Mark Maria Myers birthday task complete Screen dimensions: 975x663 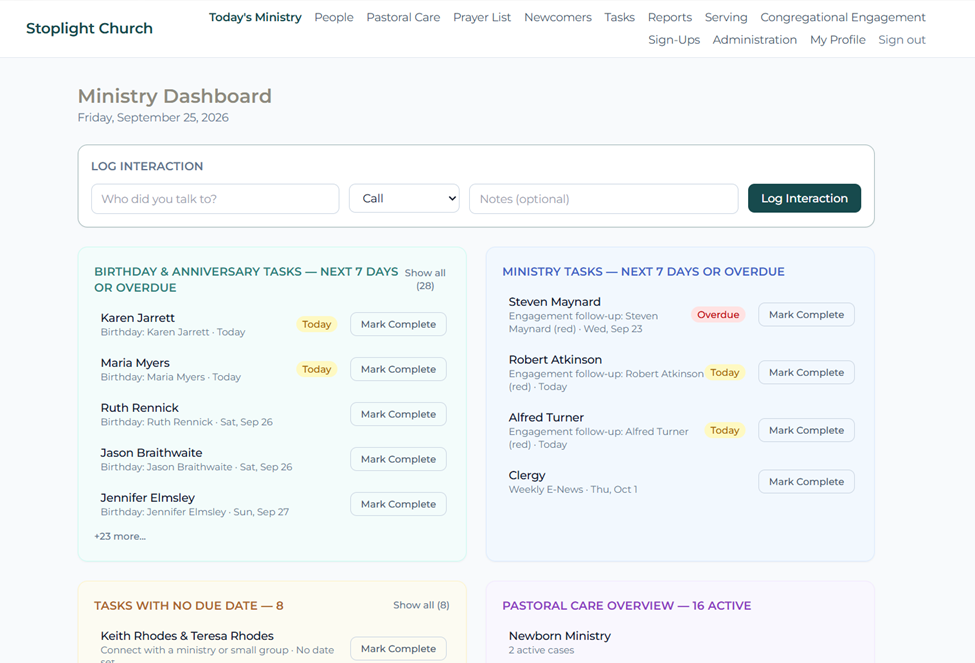click(x=398, y=369)
